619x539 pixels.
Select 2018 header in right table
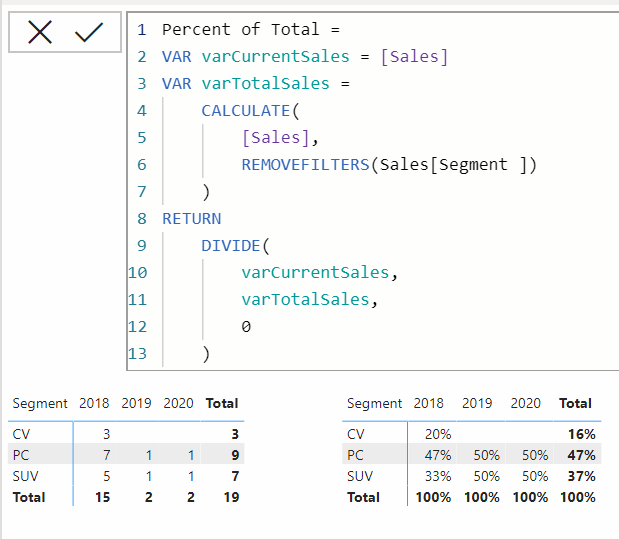click(428, 403)
